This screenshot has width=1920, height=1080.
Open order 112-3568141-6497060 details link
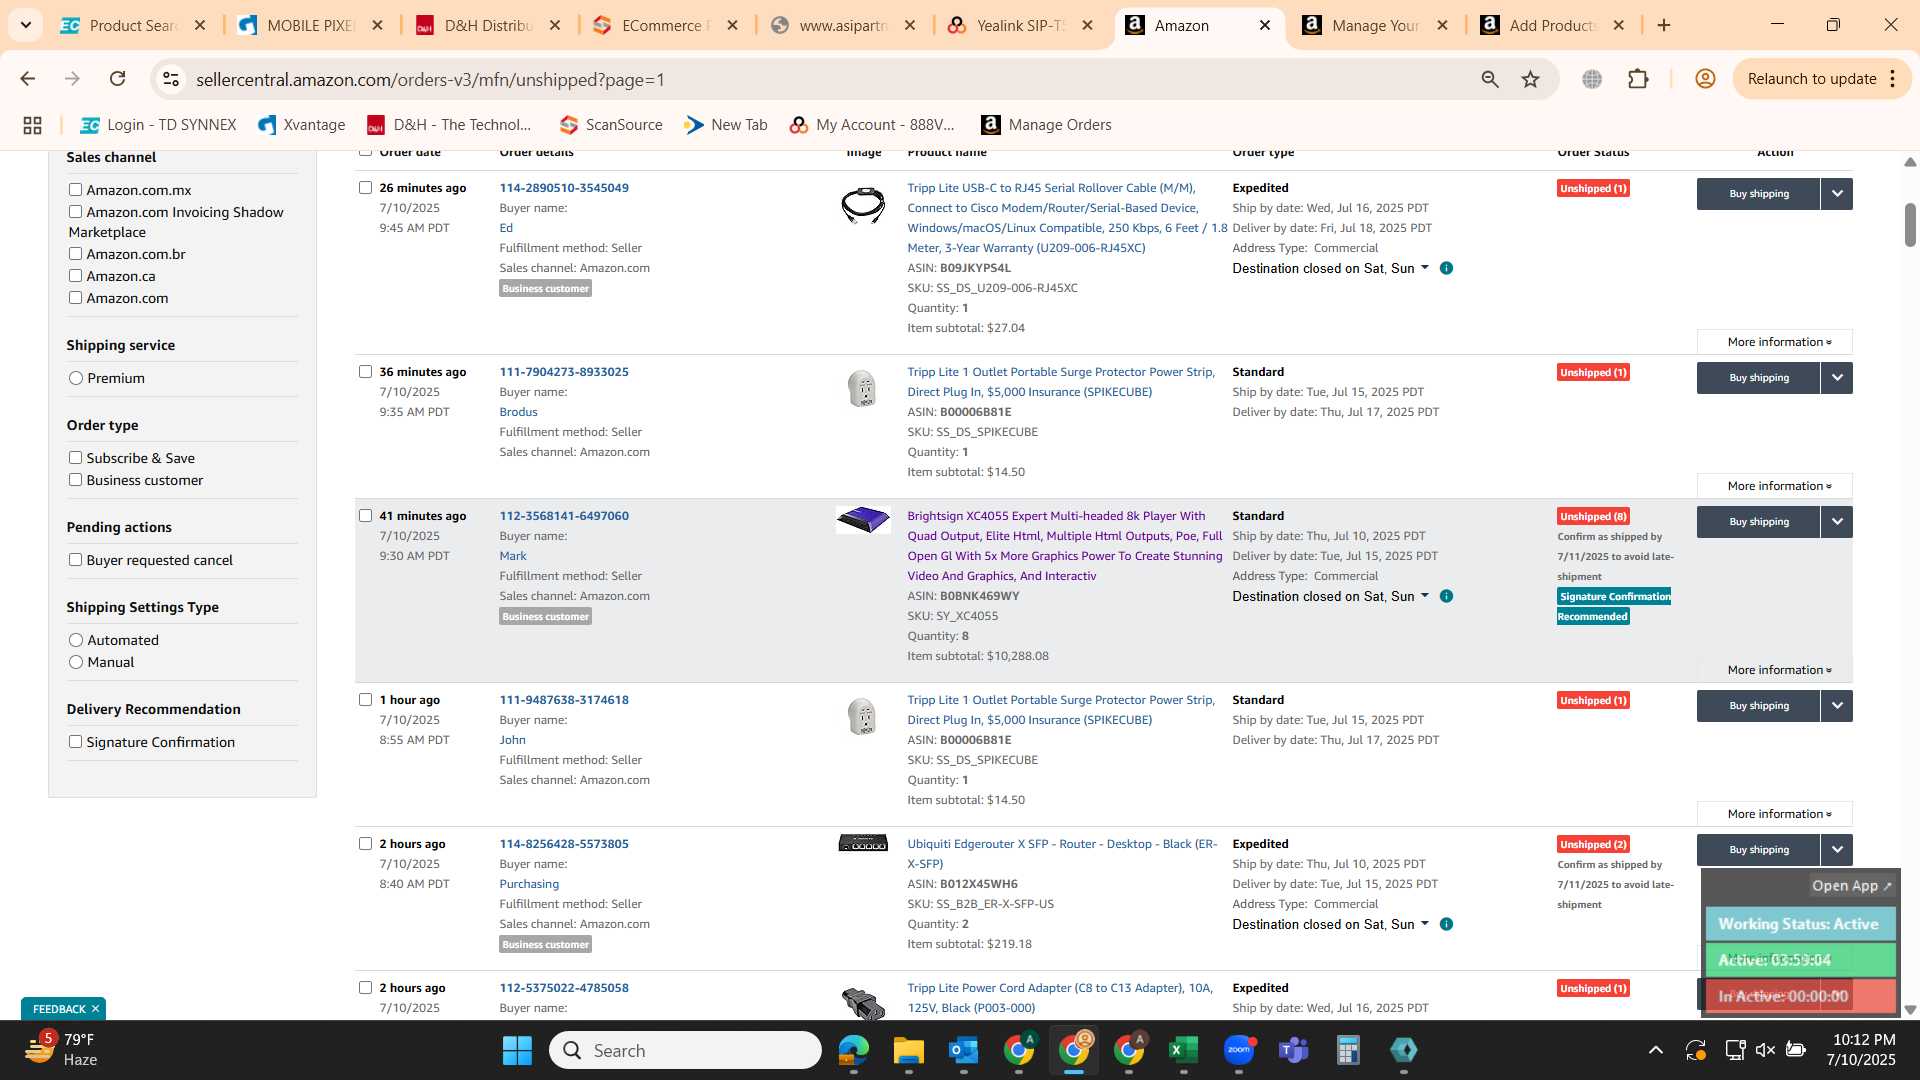(x=564, y=516)
